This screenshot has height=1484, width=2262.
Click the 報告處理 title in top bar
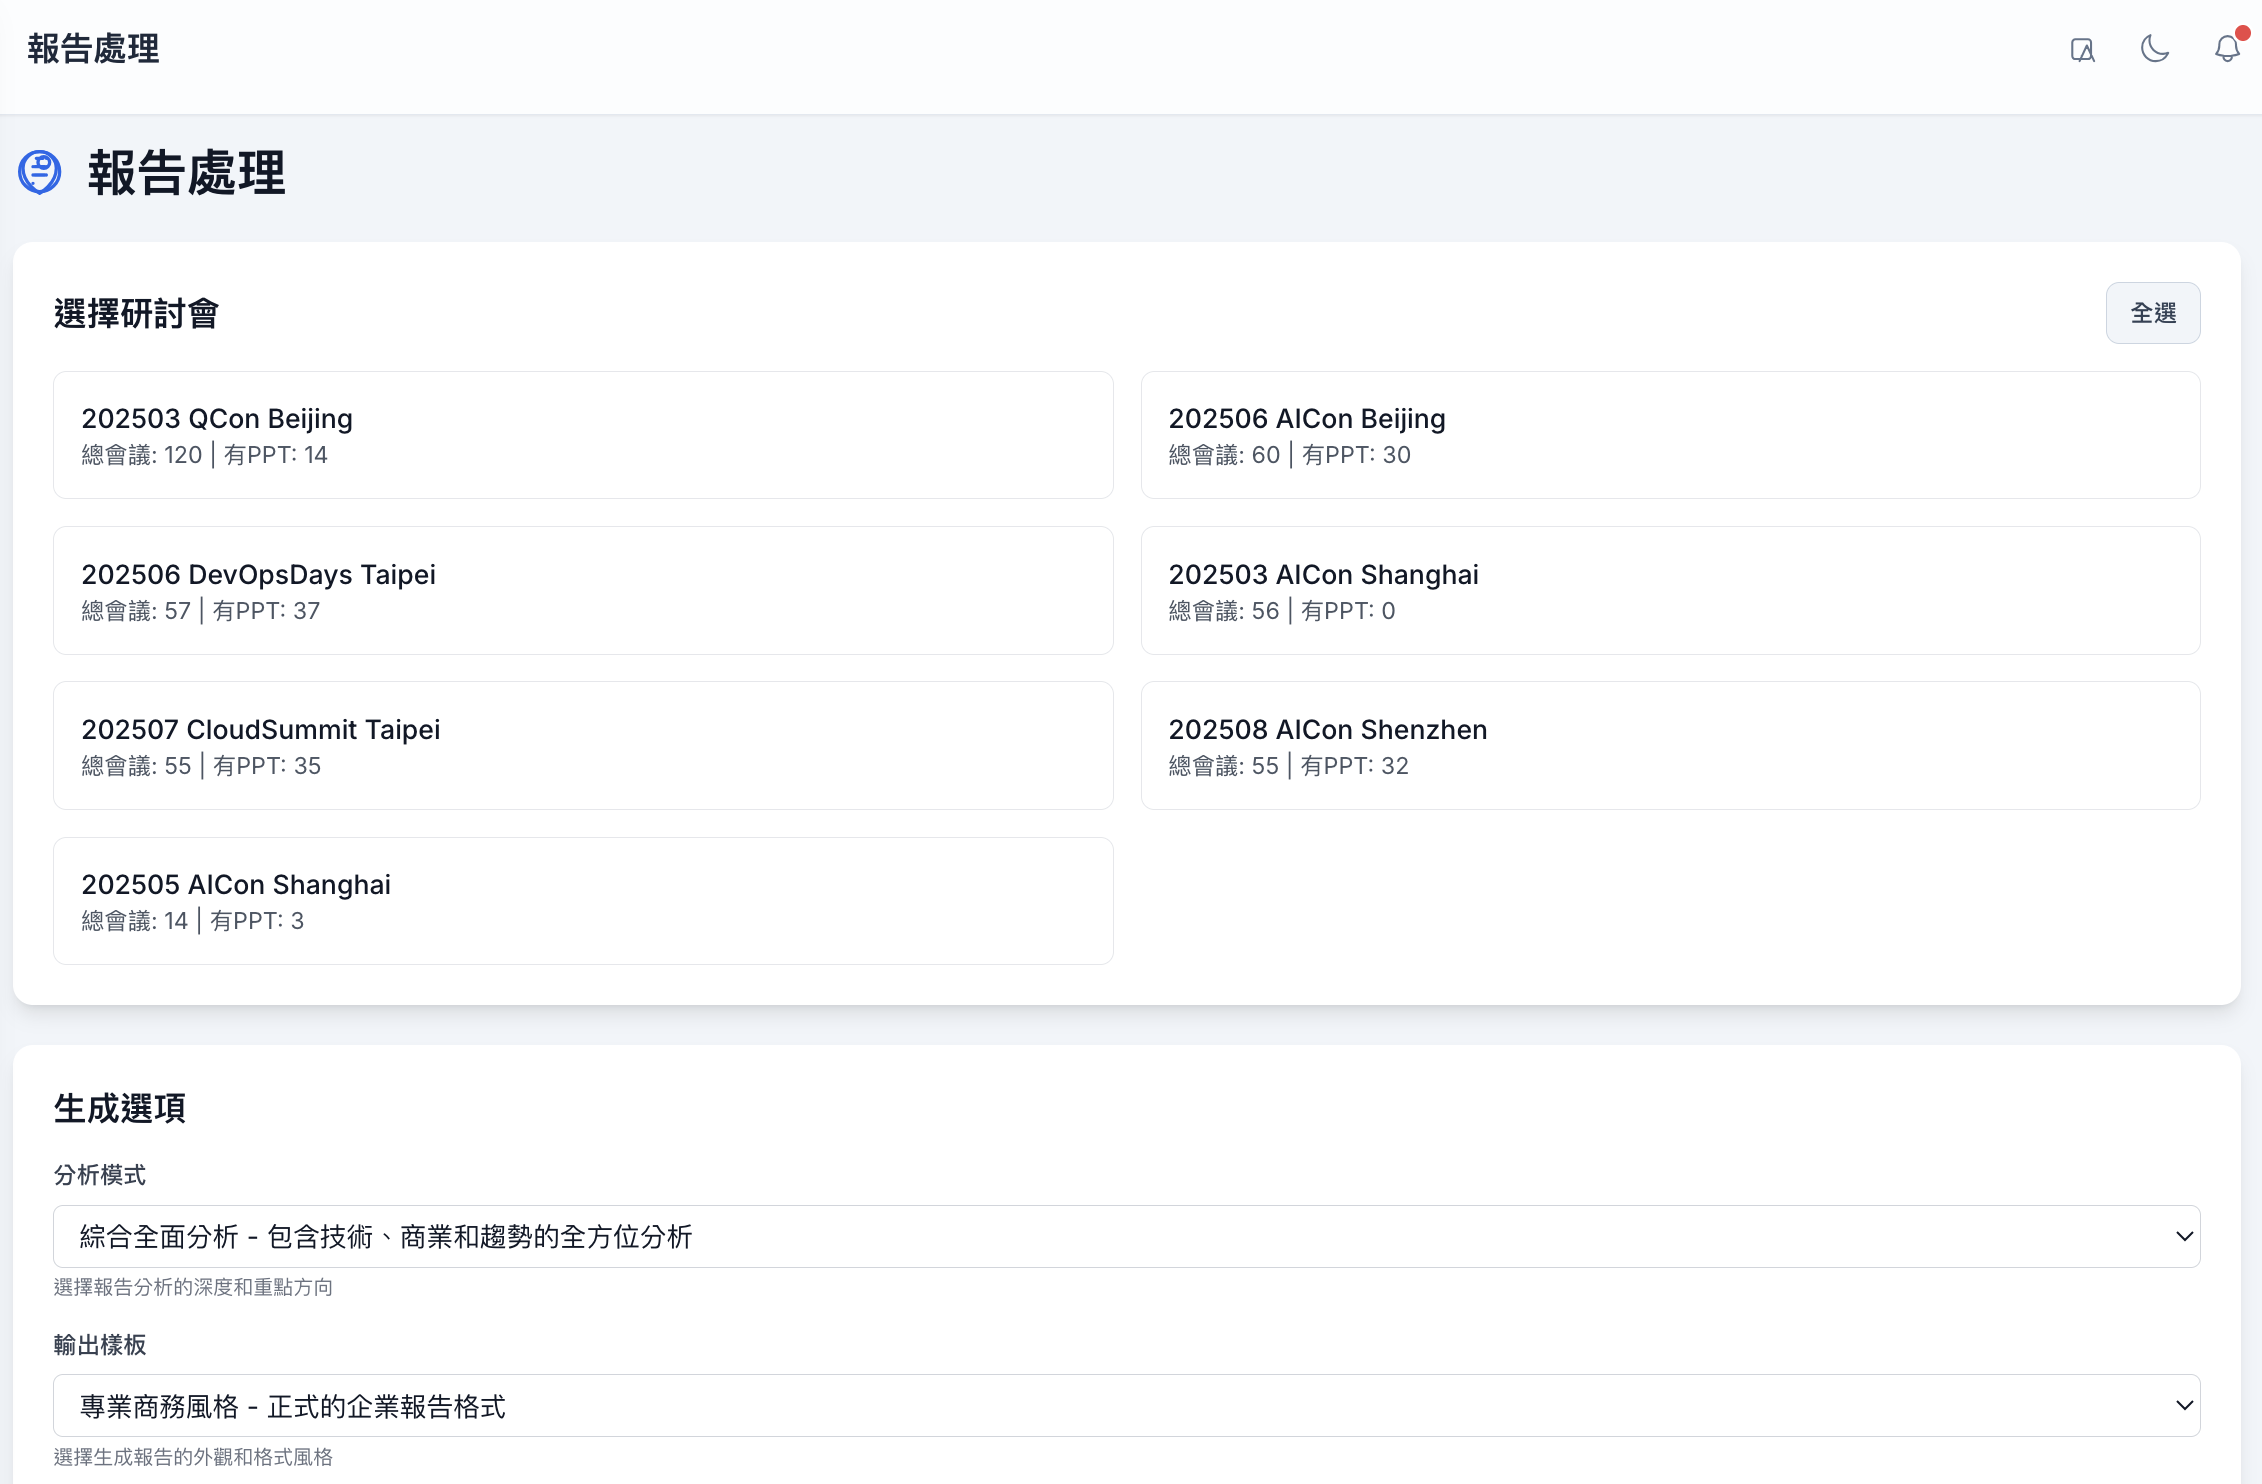93,49
